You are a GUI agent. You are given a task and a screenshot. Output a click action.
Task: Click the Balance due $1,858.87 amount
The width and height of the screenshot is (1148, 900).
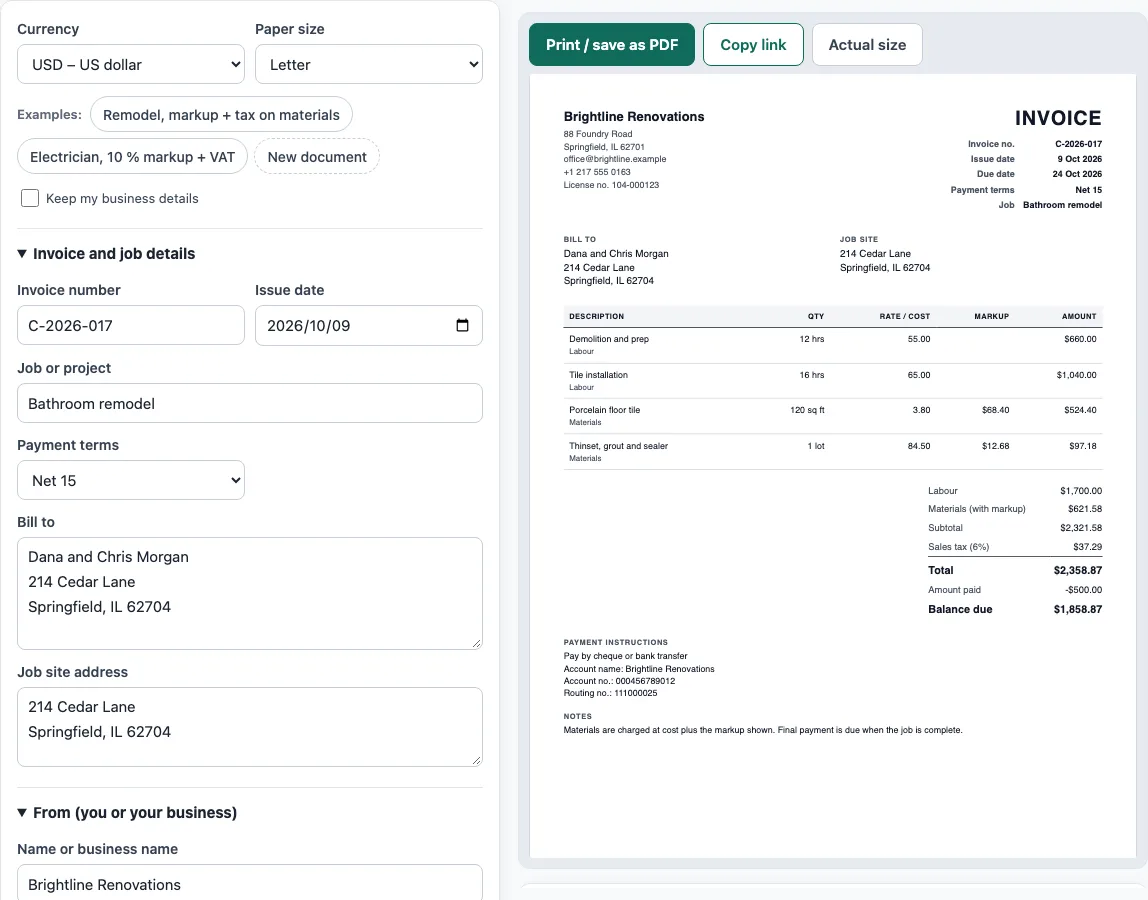click(x=1078, y=609)
